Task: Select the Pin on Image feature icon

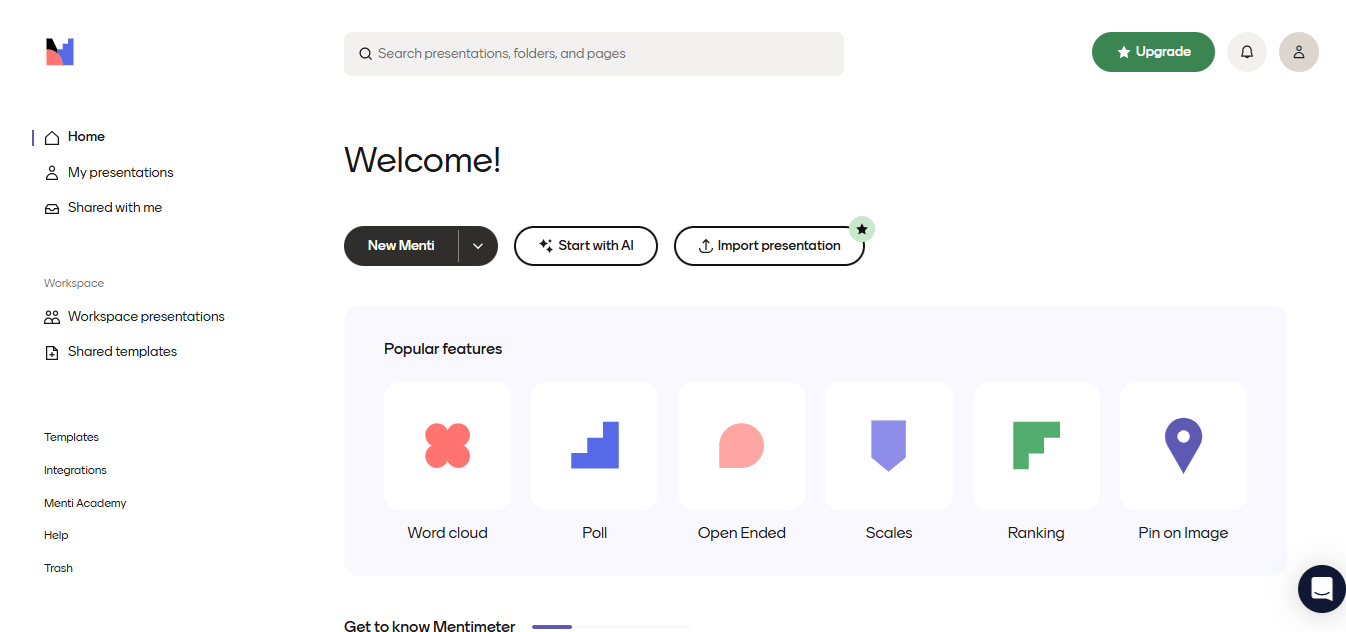Action: click(x=1183, y=446)
